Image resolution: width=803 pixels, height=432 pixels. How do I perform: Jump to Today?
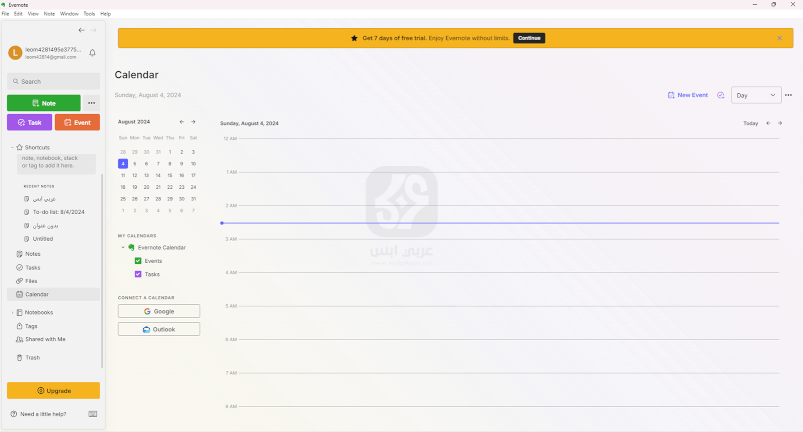pyautogui.click(x=751, y=123)
